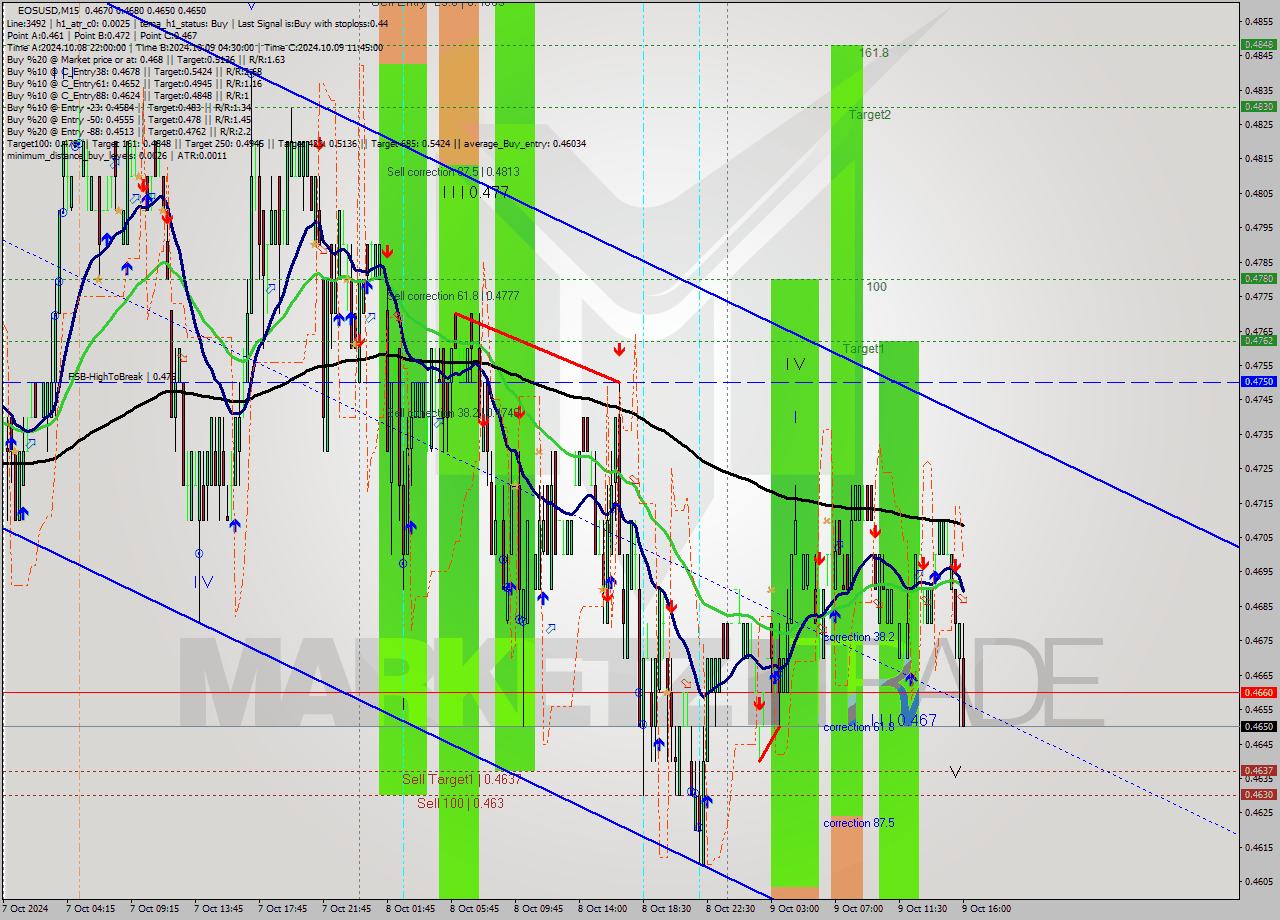Click the 'Target1' label on green bar
This screenshot has height=920, width=1280.
pyautogui.click(x=863, y=349)
